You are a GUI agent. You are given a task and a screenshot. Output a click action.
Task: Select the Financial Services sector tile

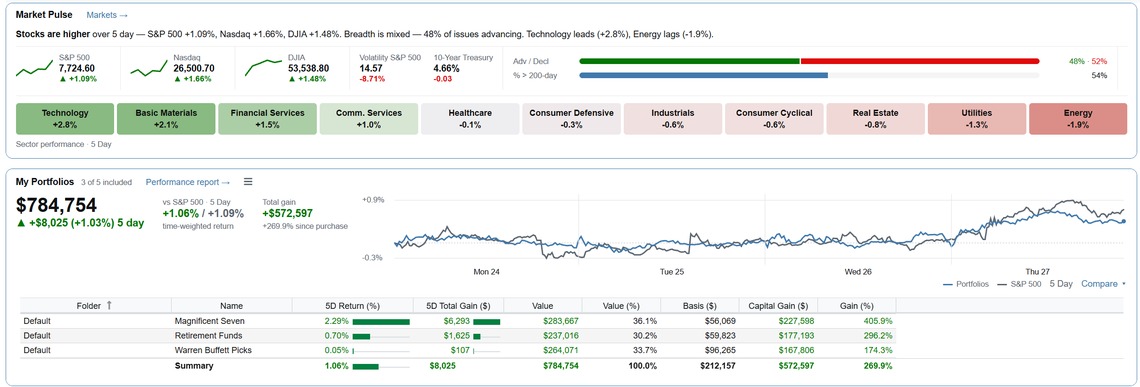click(x=268, y=119)
